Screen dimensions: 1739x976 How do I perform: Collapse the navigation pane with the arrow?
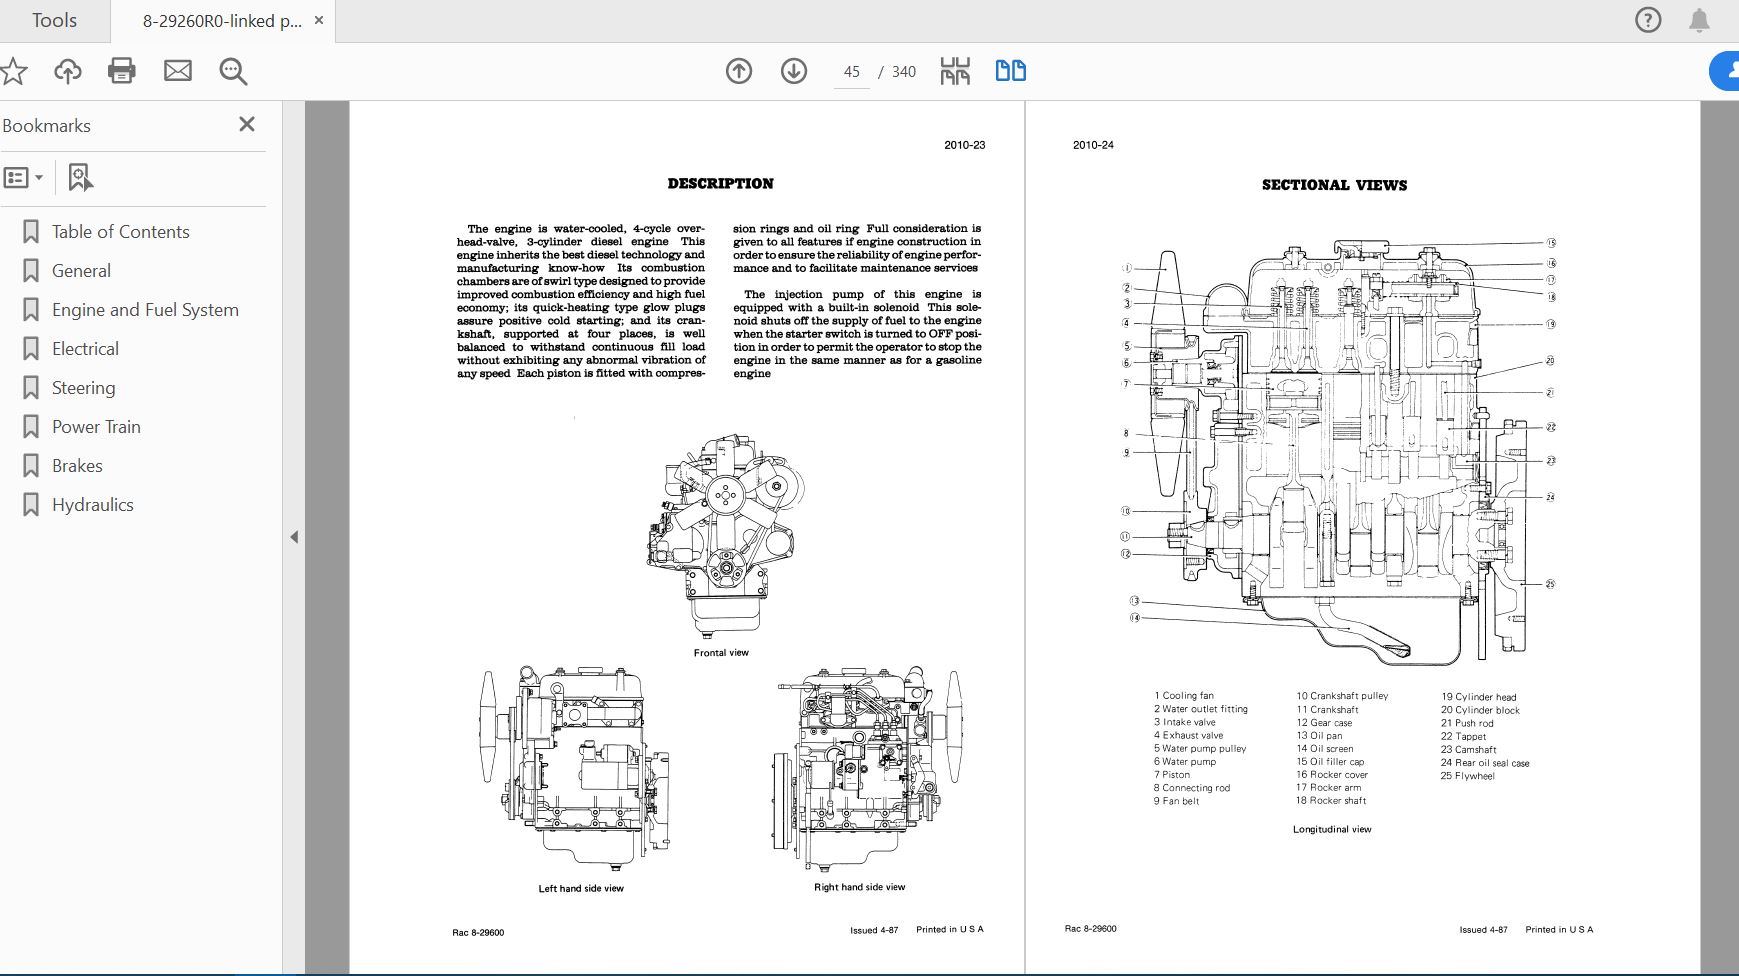tap(295, 537)
